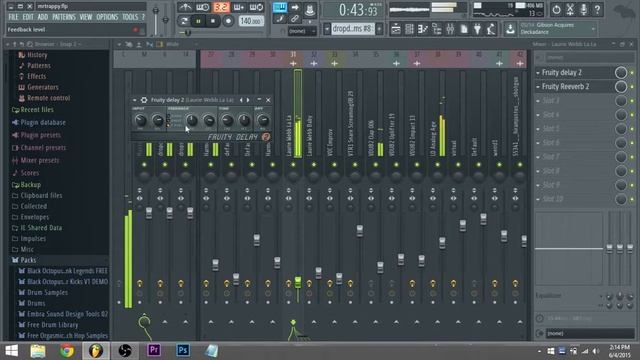Open the mixer Wide layout dropdown

(x=180, y=44)
